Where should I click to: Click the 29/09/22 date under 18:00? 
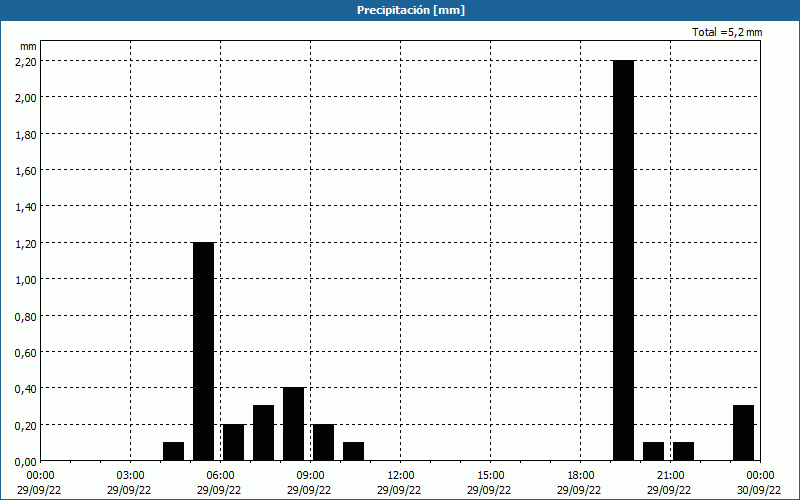(x=579, y=490)
